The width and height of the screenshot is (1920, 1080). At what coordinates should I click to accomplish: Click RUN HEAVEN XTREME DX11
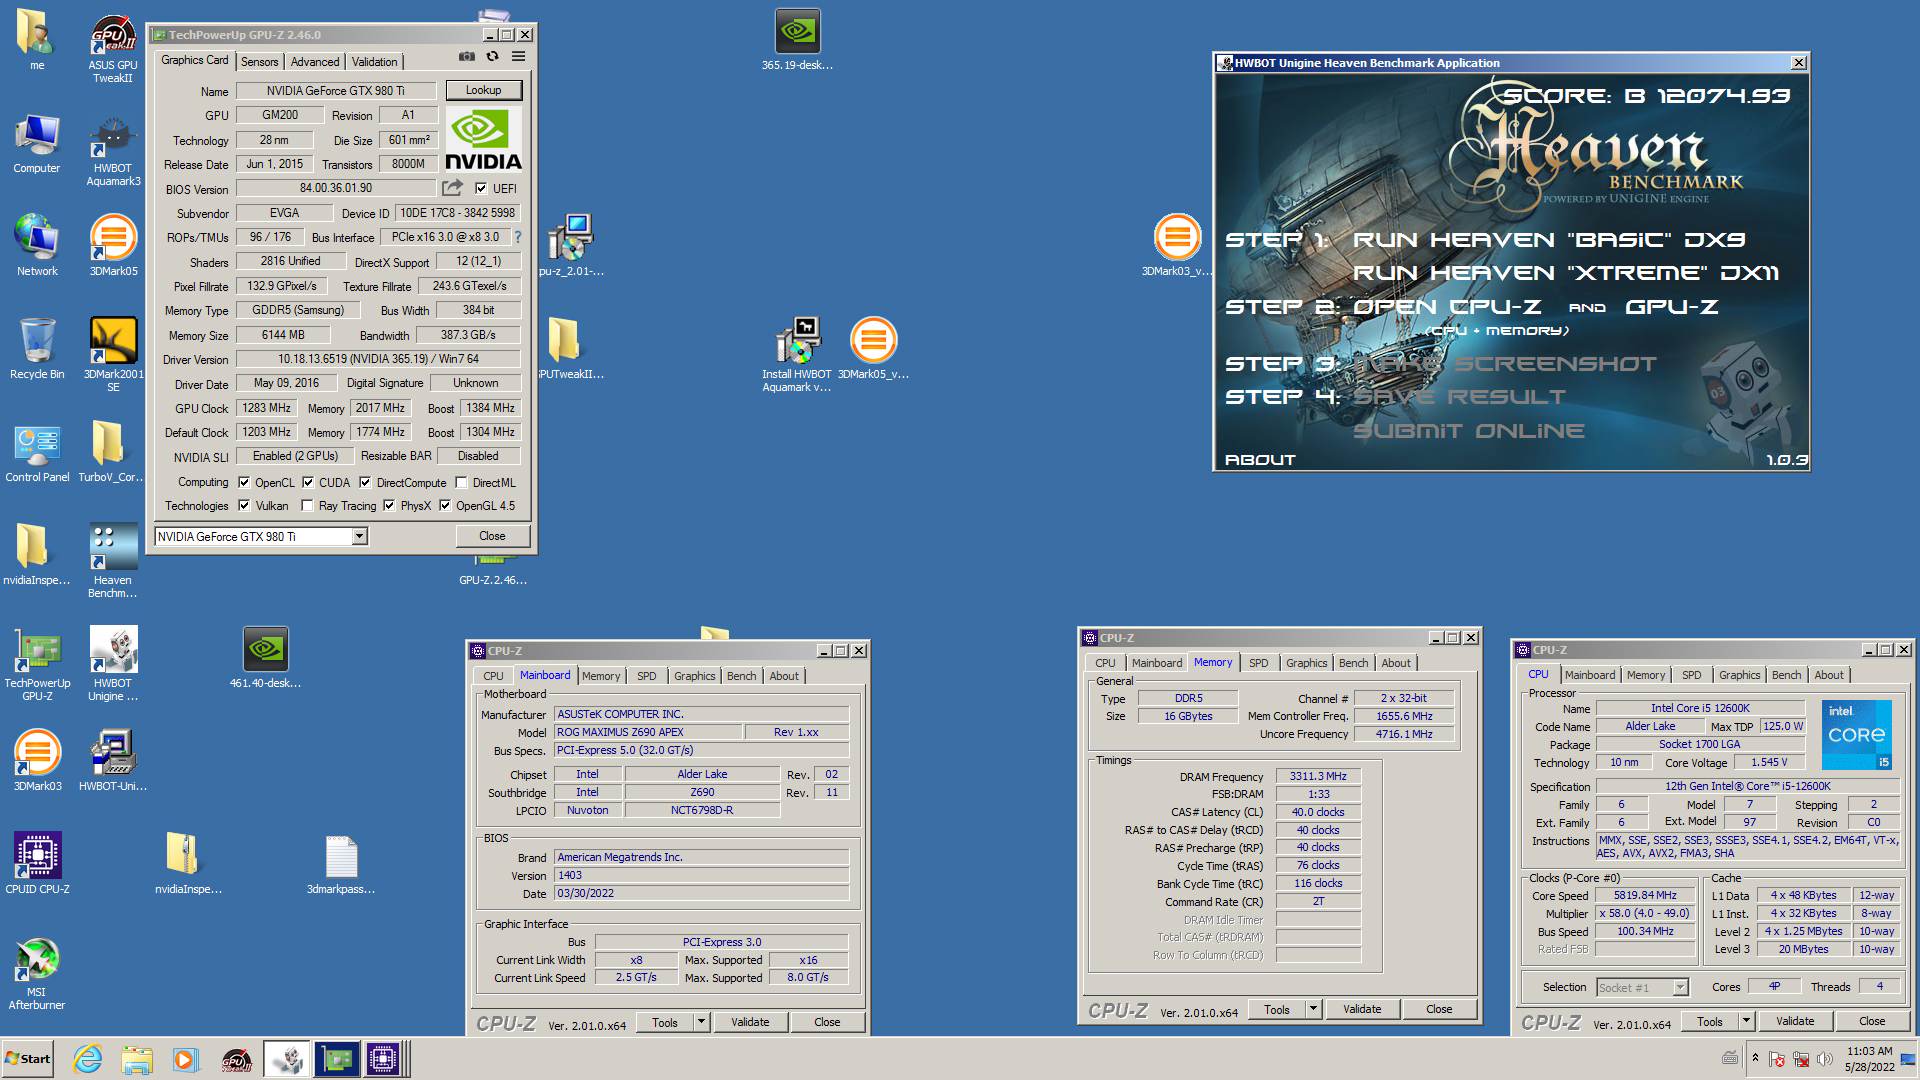(x=1566, y=273)
